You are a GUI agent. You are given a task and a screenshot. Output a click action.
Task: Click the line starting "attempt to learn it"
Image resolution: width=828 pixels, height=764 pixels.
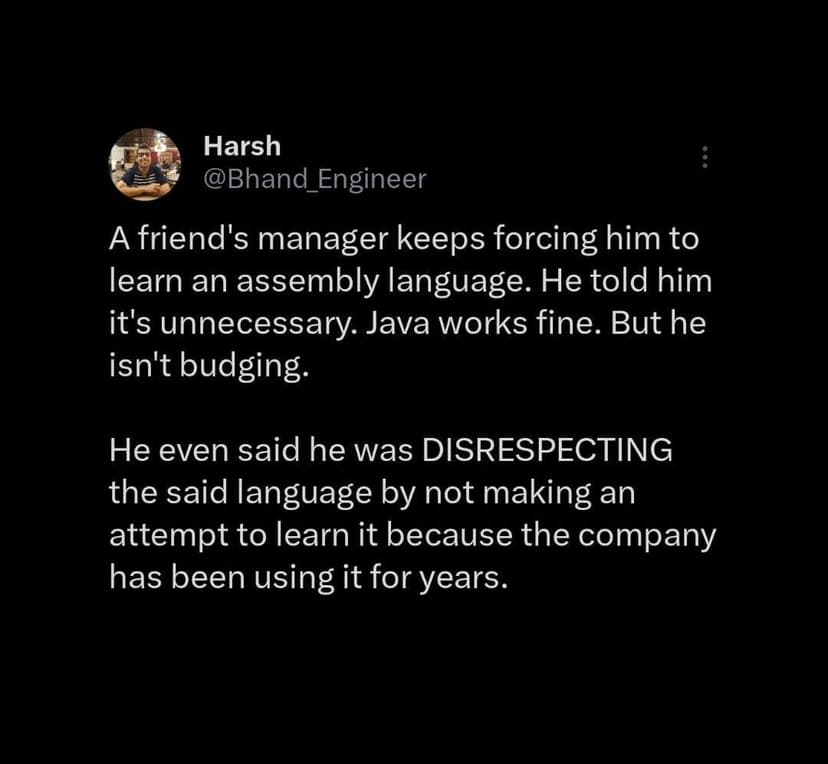412,535
